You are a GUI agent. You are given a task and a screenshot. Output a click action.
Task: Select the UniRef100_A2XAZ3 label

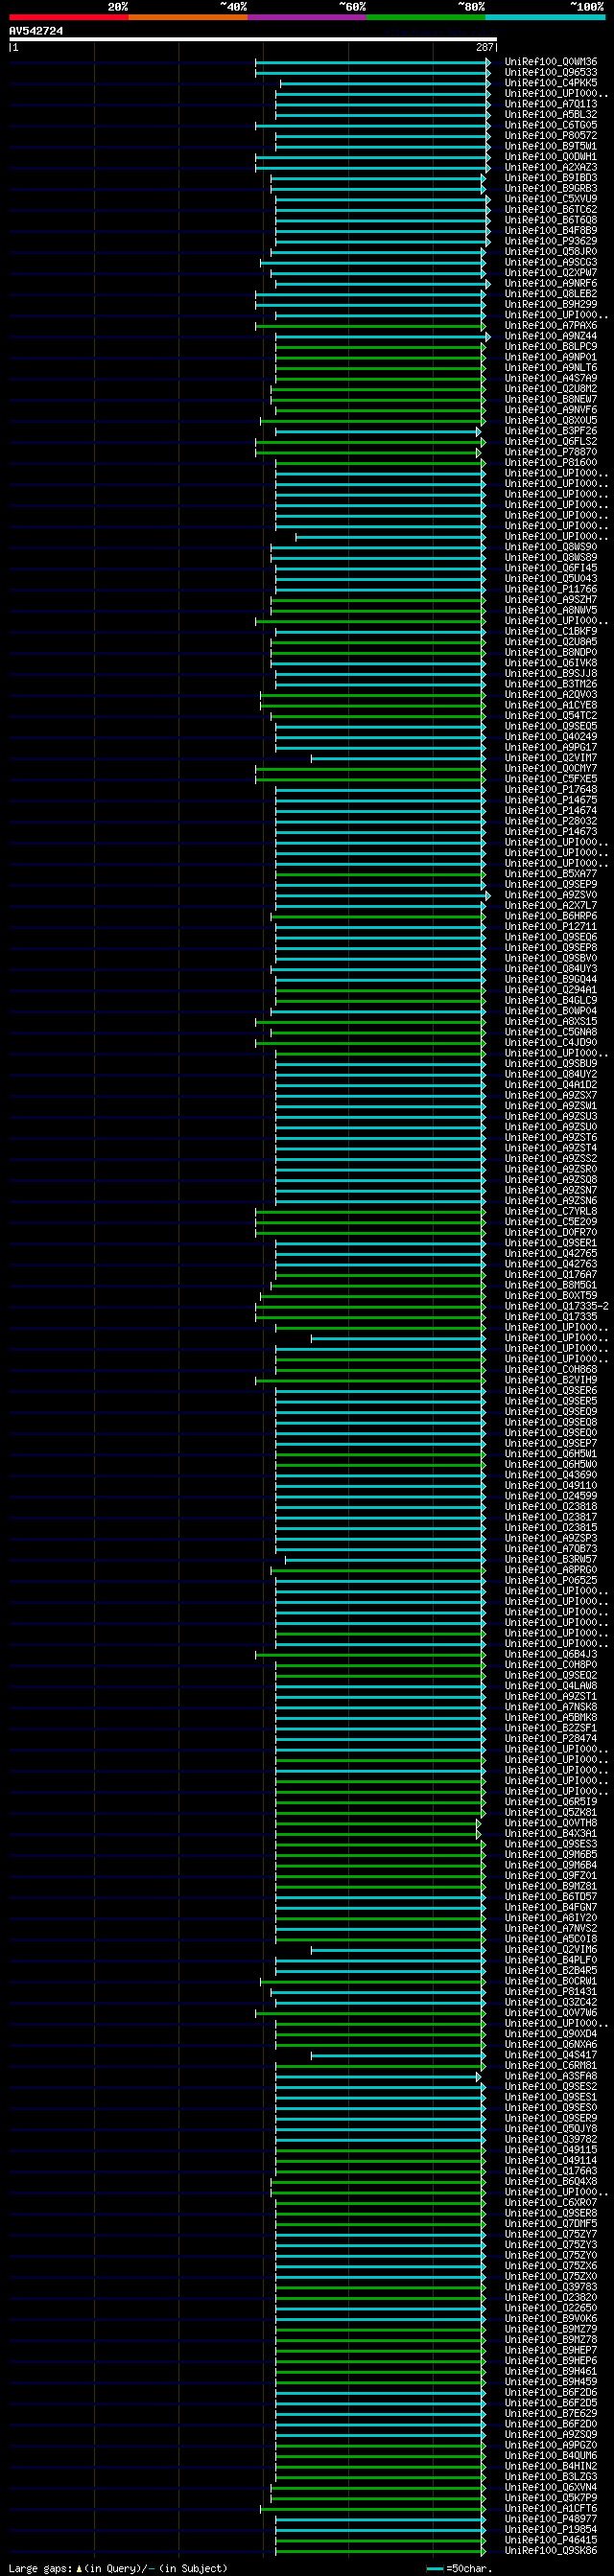tap(551, 167)
